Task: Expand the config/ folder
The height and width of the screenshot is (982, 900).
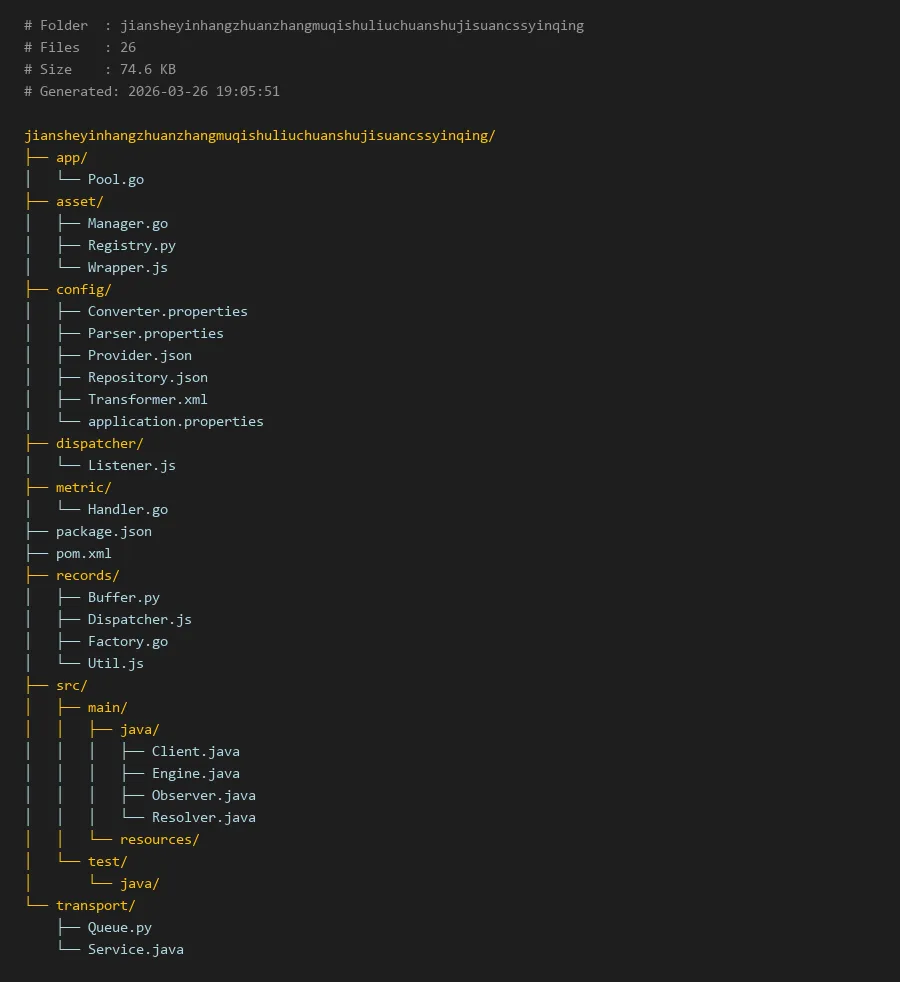Action: click(x=83, y=289)
